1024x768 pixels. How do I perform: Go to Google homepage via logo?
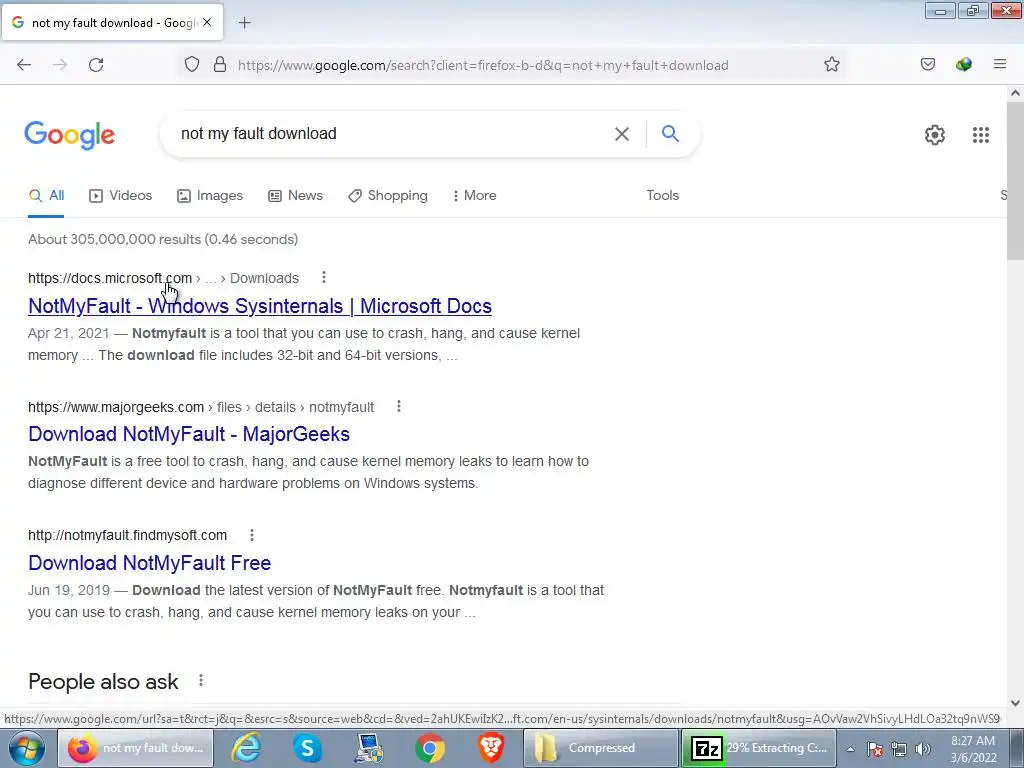pyautogui.click(x=70, y=135)
